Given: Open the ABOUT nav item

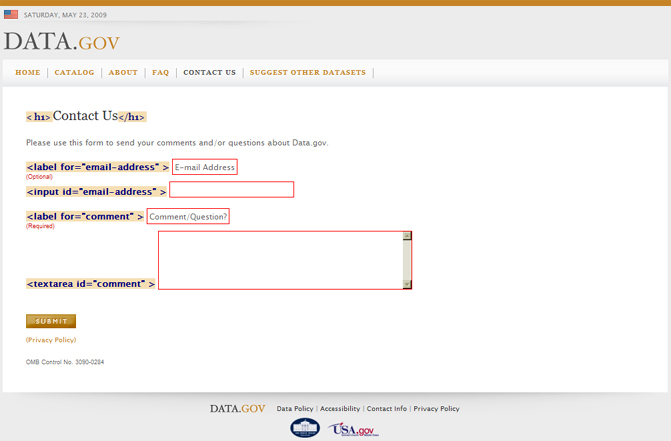Looking at the screenshot, I should pyautogui.click(x=123, y=72).
